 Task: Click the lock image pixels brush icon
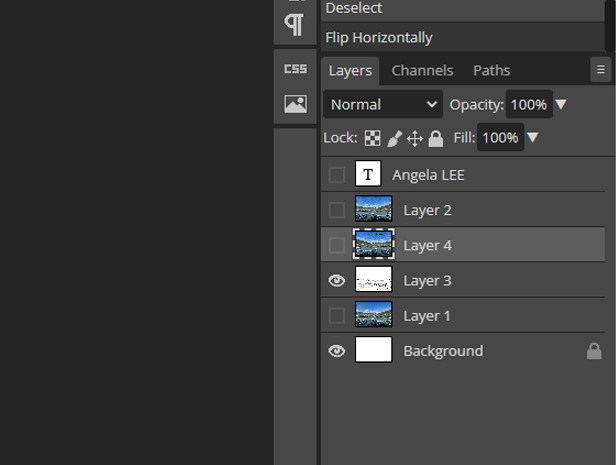[394, 138]
